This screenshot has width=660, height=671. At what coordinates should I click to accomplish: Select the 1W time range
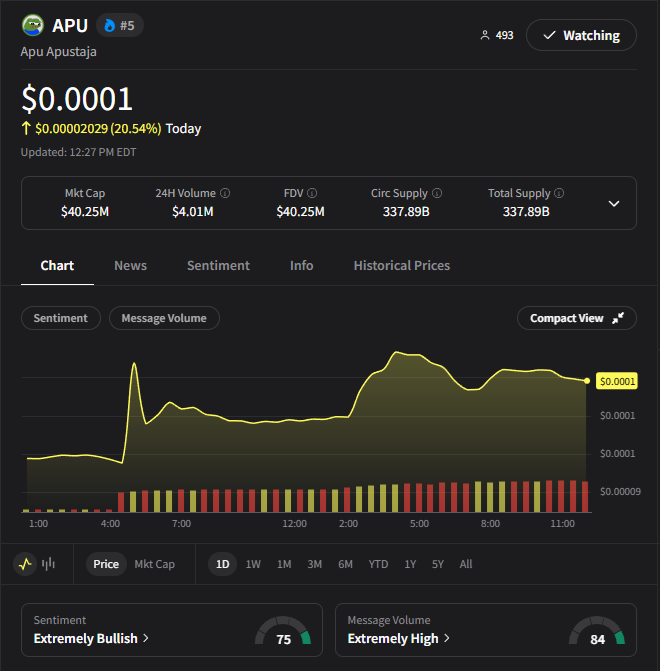pos(253,564)
